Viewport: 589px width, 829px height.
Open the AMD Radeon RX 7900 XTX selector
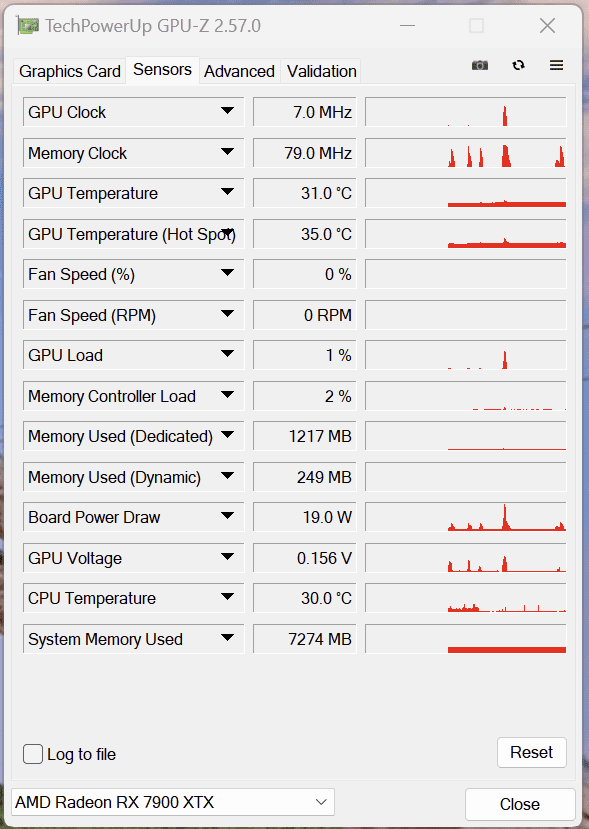172,802
